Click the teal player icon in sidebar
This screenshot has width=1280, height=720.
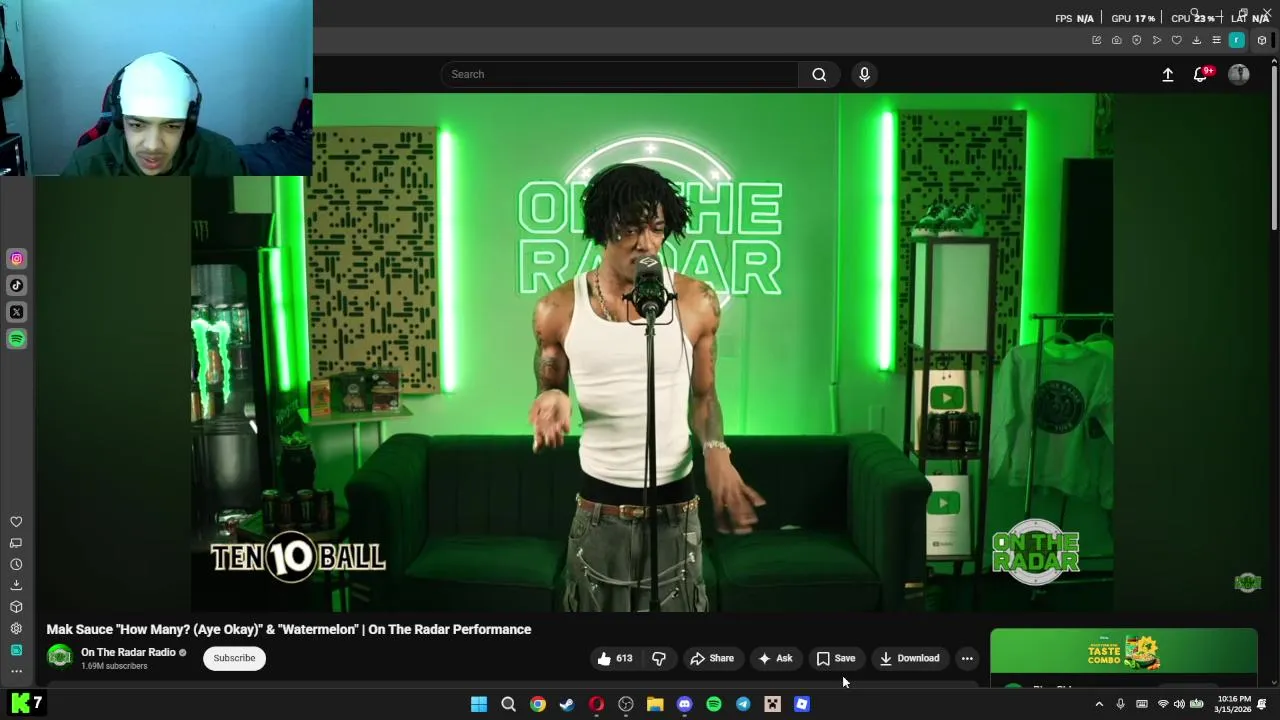[x=16, y=650]
